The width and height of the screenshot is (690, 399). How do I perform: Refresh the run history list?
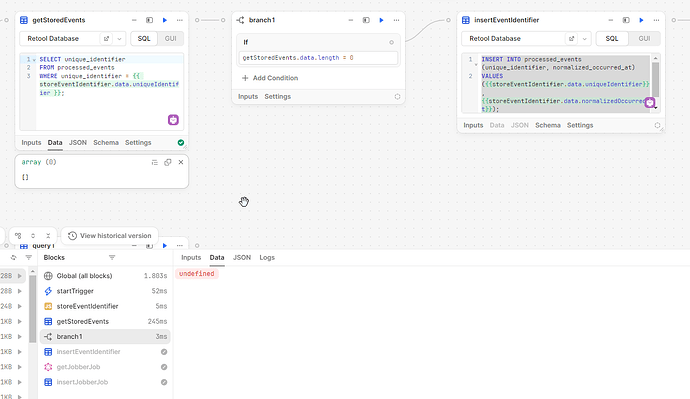pos(13,258)
